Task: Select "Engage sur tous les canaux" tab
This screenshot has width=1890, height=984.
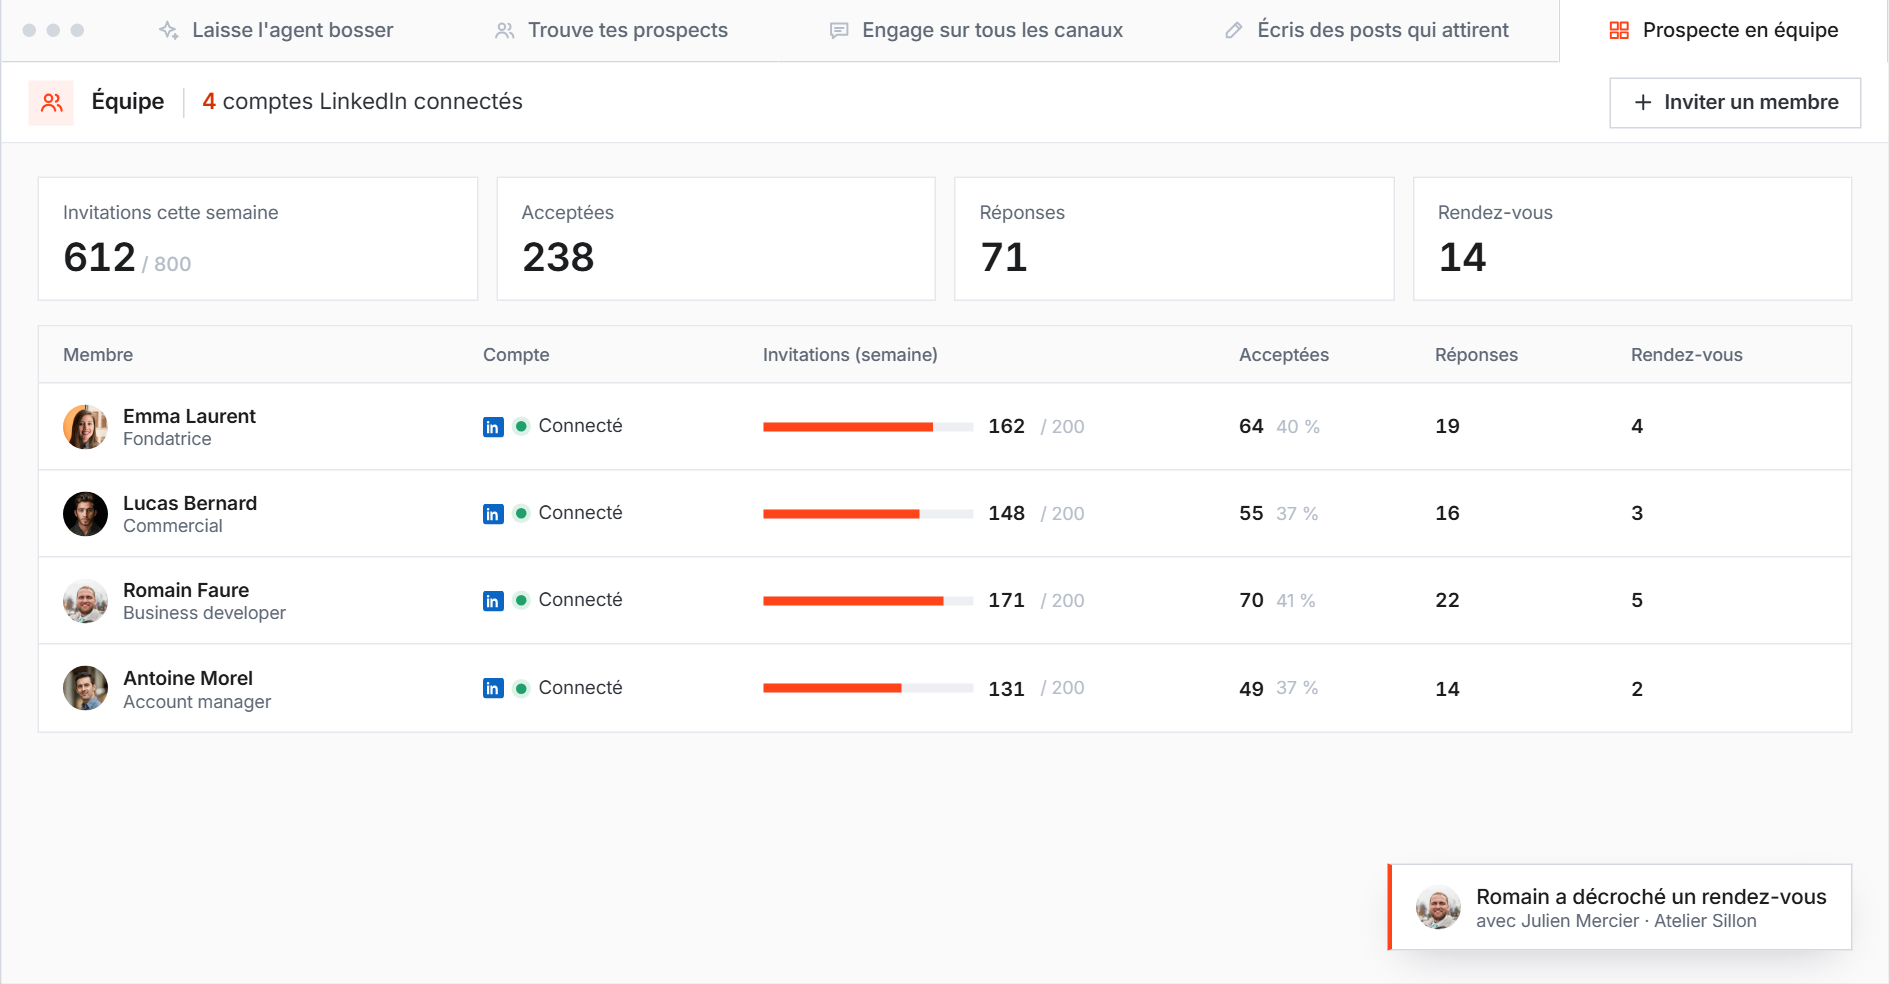Action: (976, 30)
